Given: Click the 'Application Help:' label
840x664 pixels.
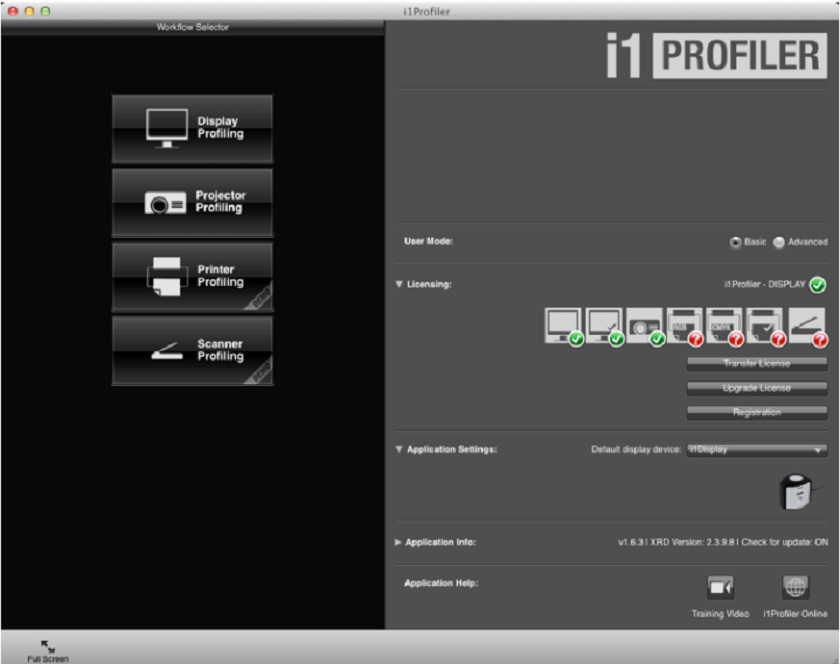Looking at the screenshot, I should click(x=441, y=583).
